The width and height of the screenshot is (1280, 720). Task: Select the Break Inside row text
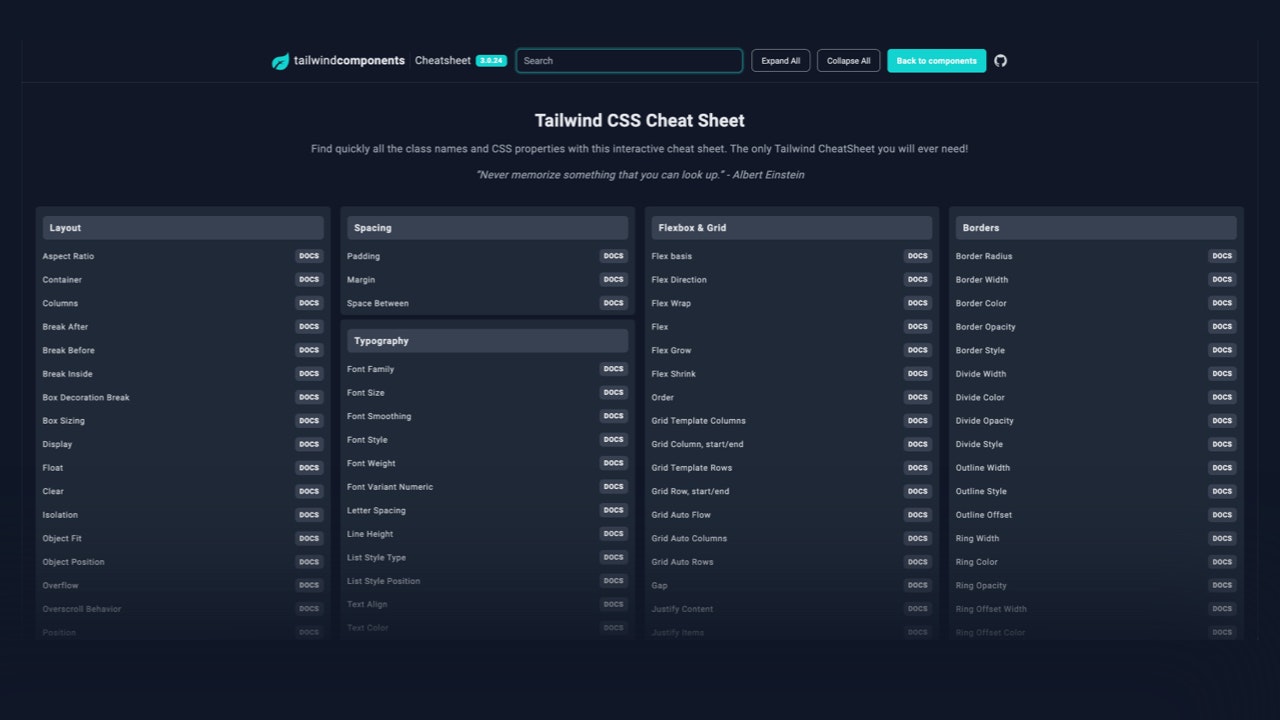point(67,374)
